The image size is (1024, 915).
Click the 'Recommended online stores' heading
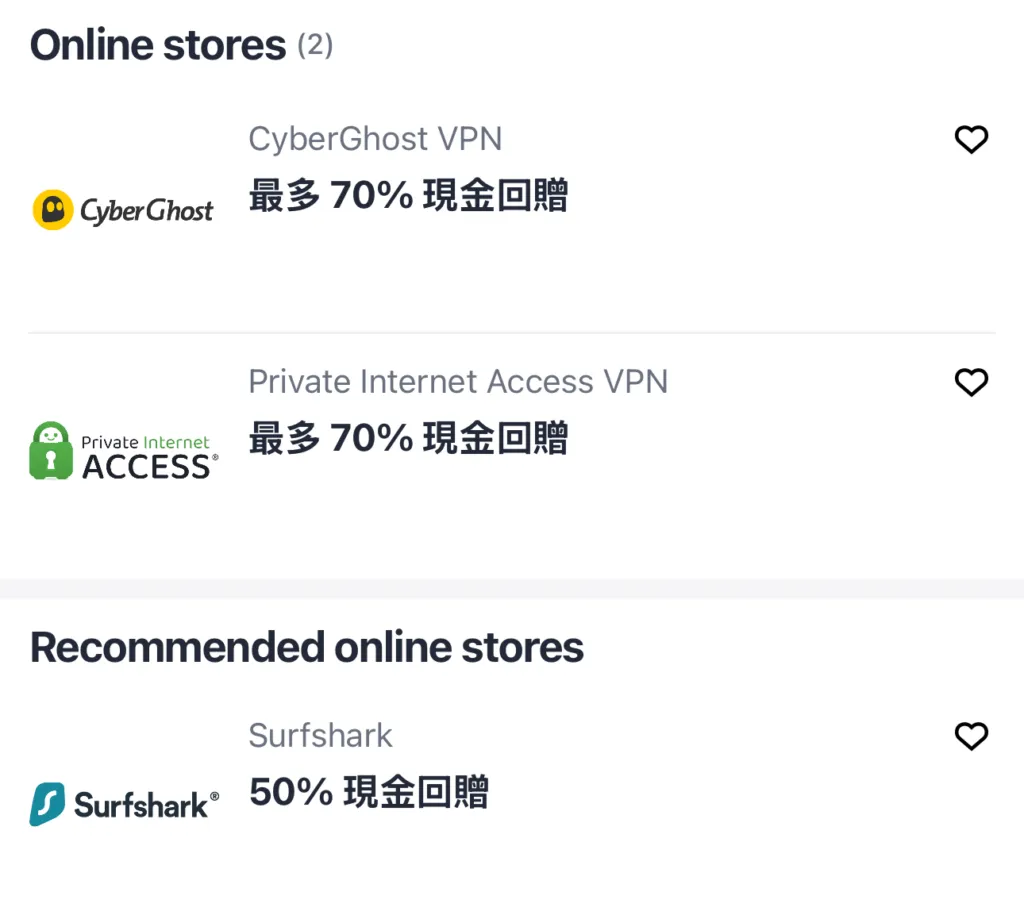click(307, 648)
